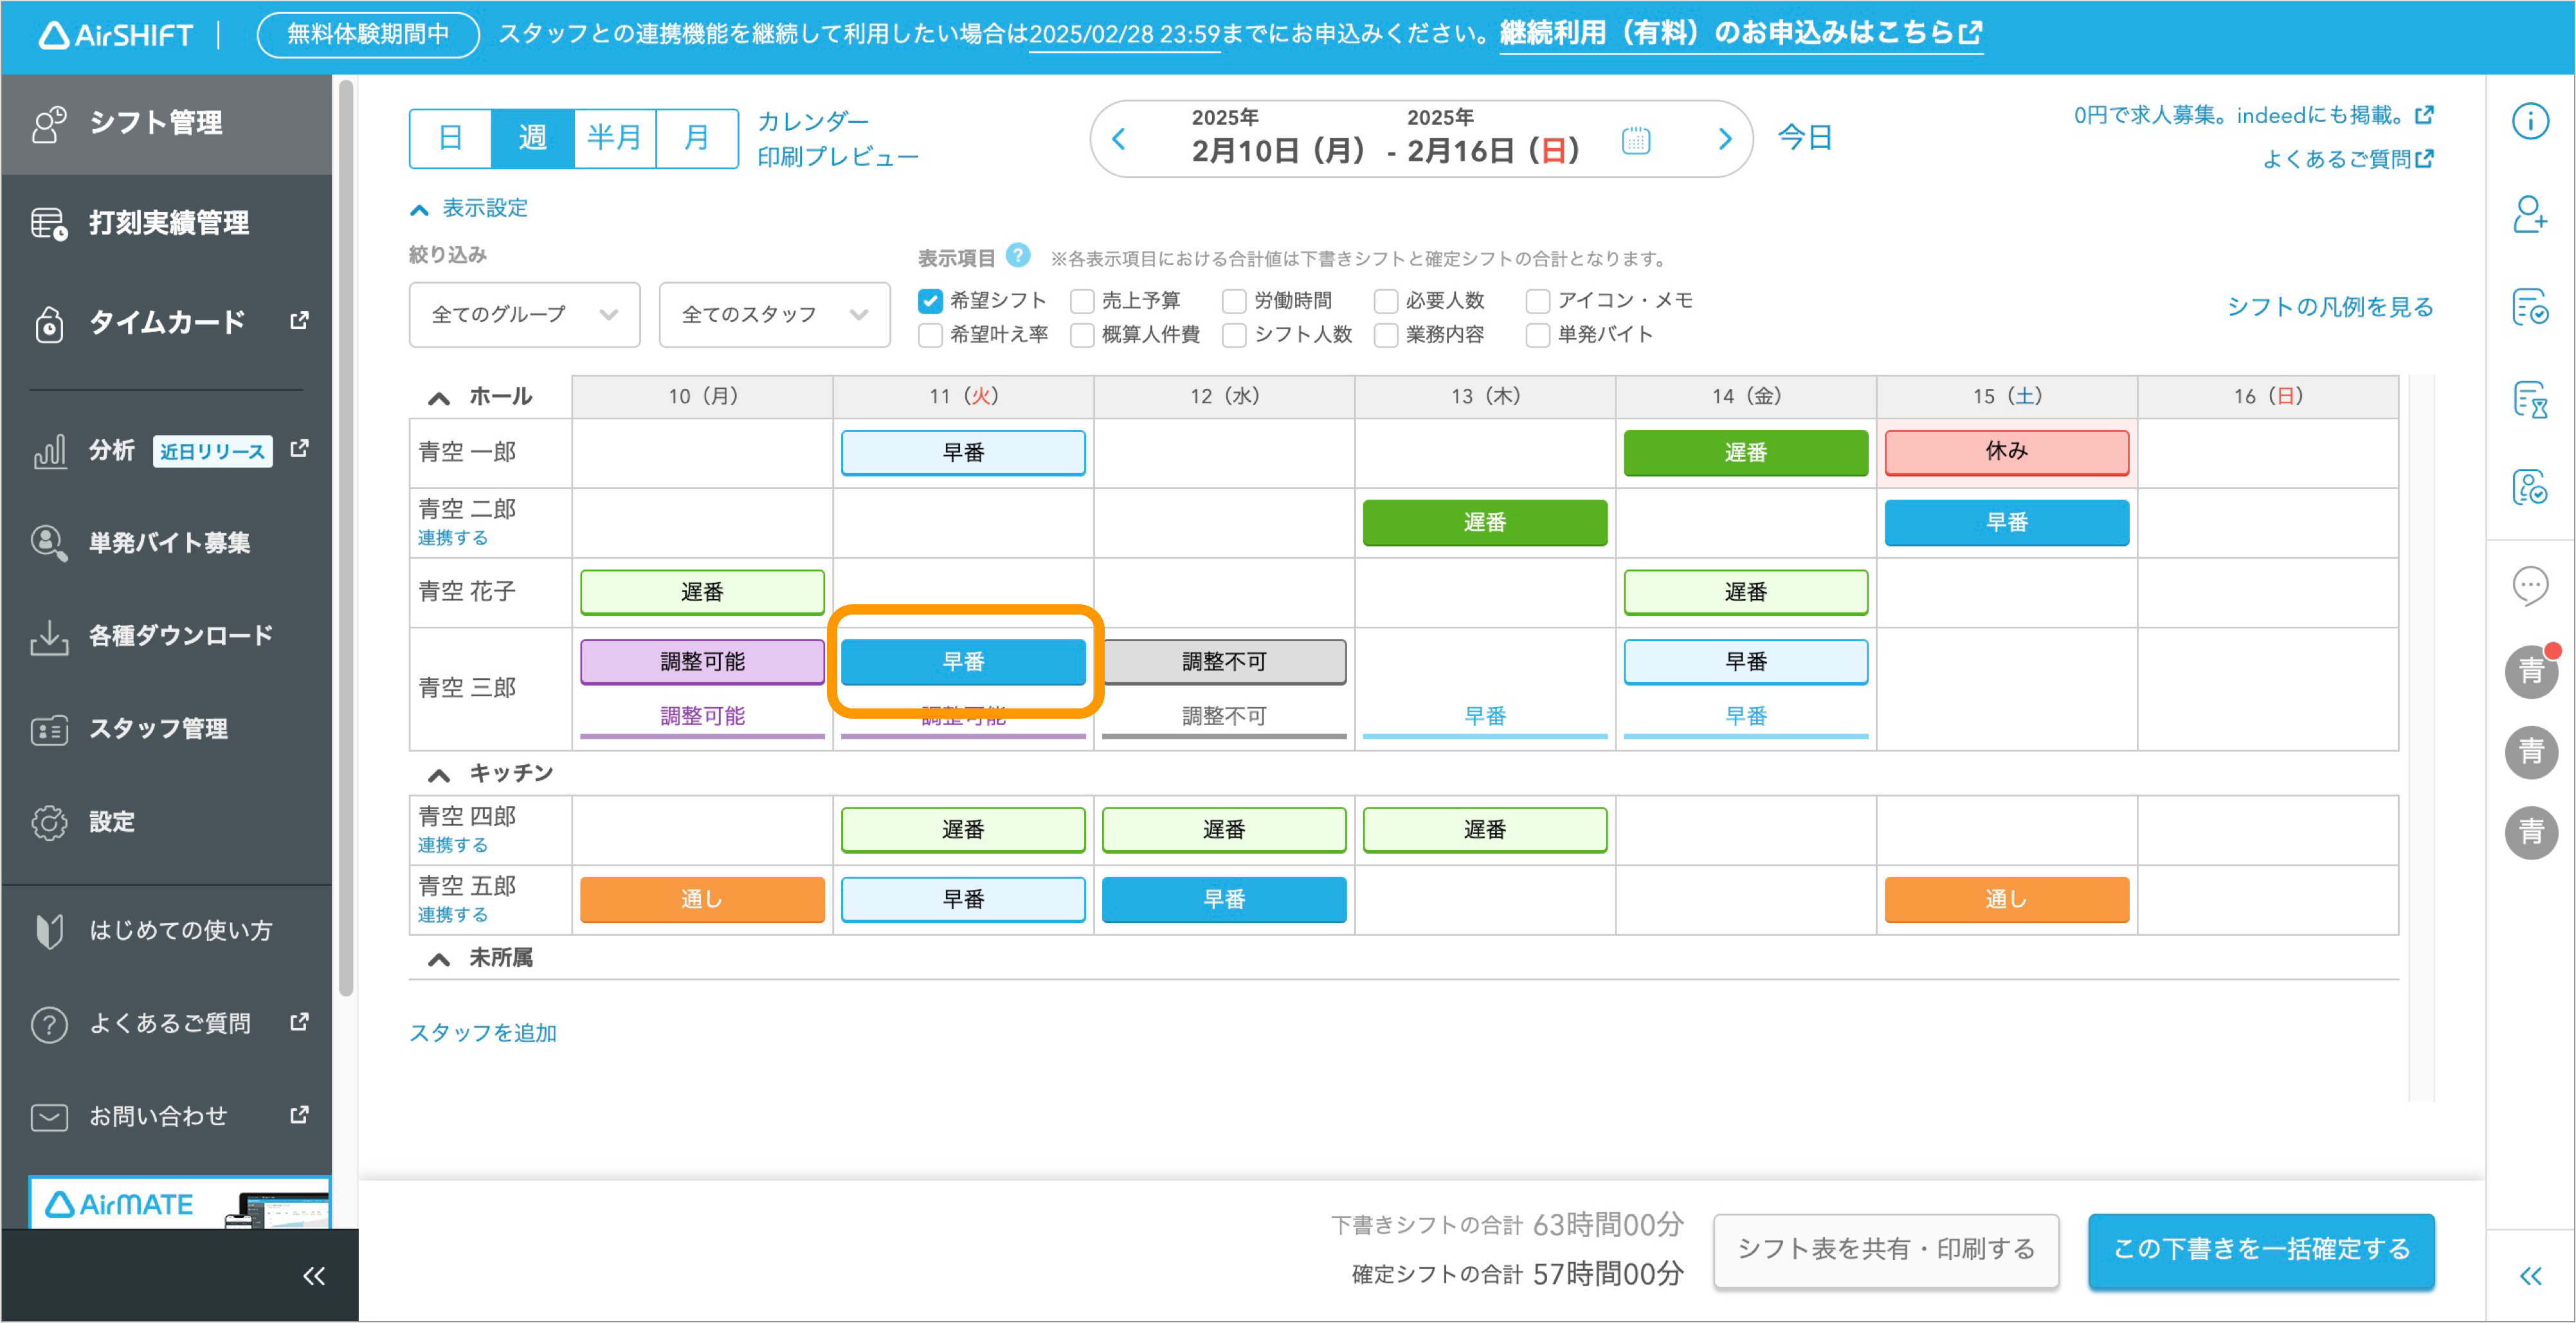Switch to 日 view tab
The height and width of the screenshot is (1323, 2576).
pyautogui.click(x=450, y=138)
